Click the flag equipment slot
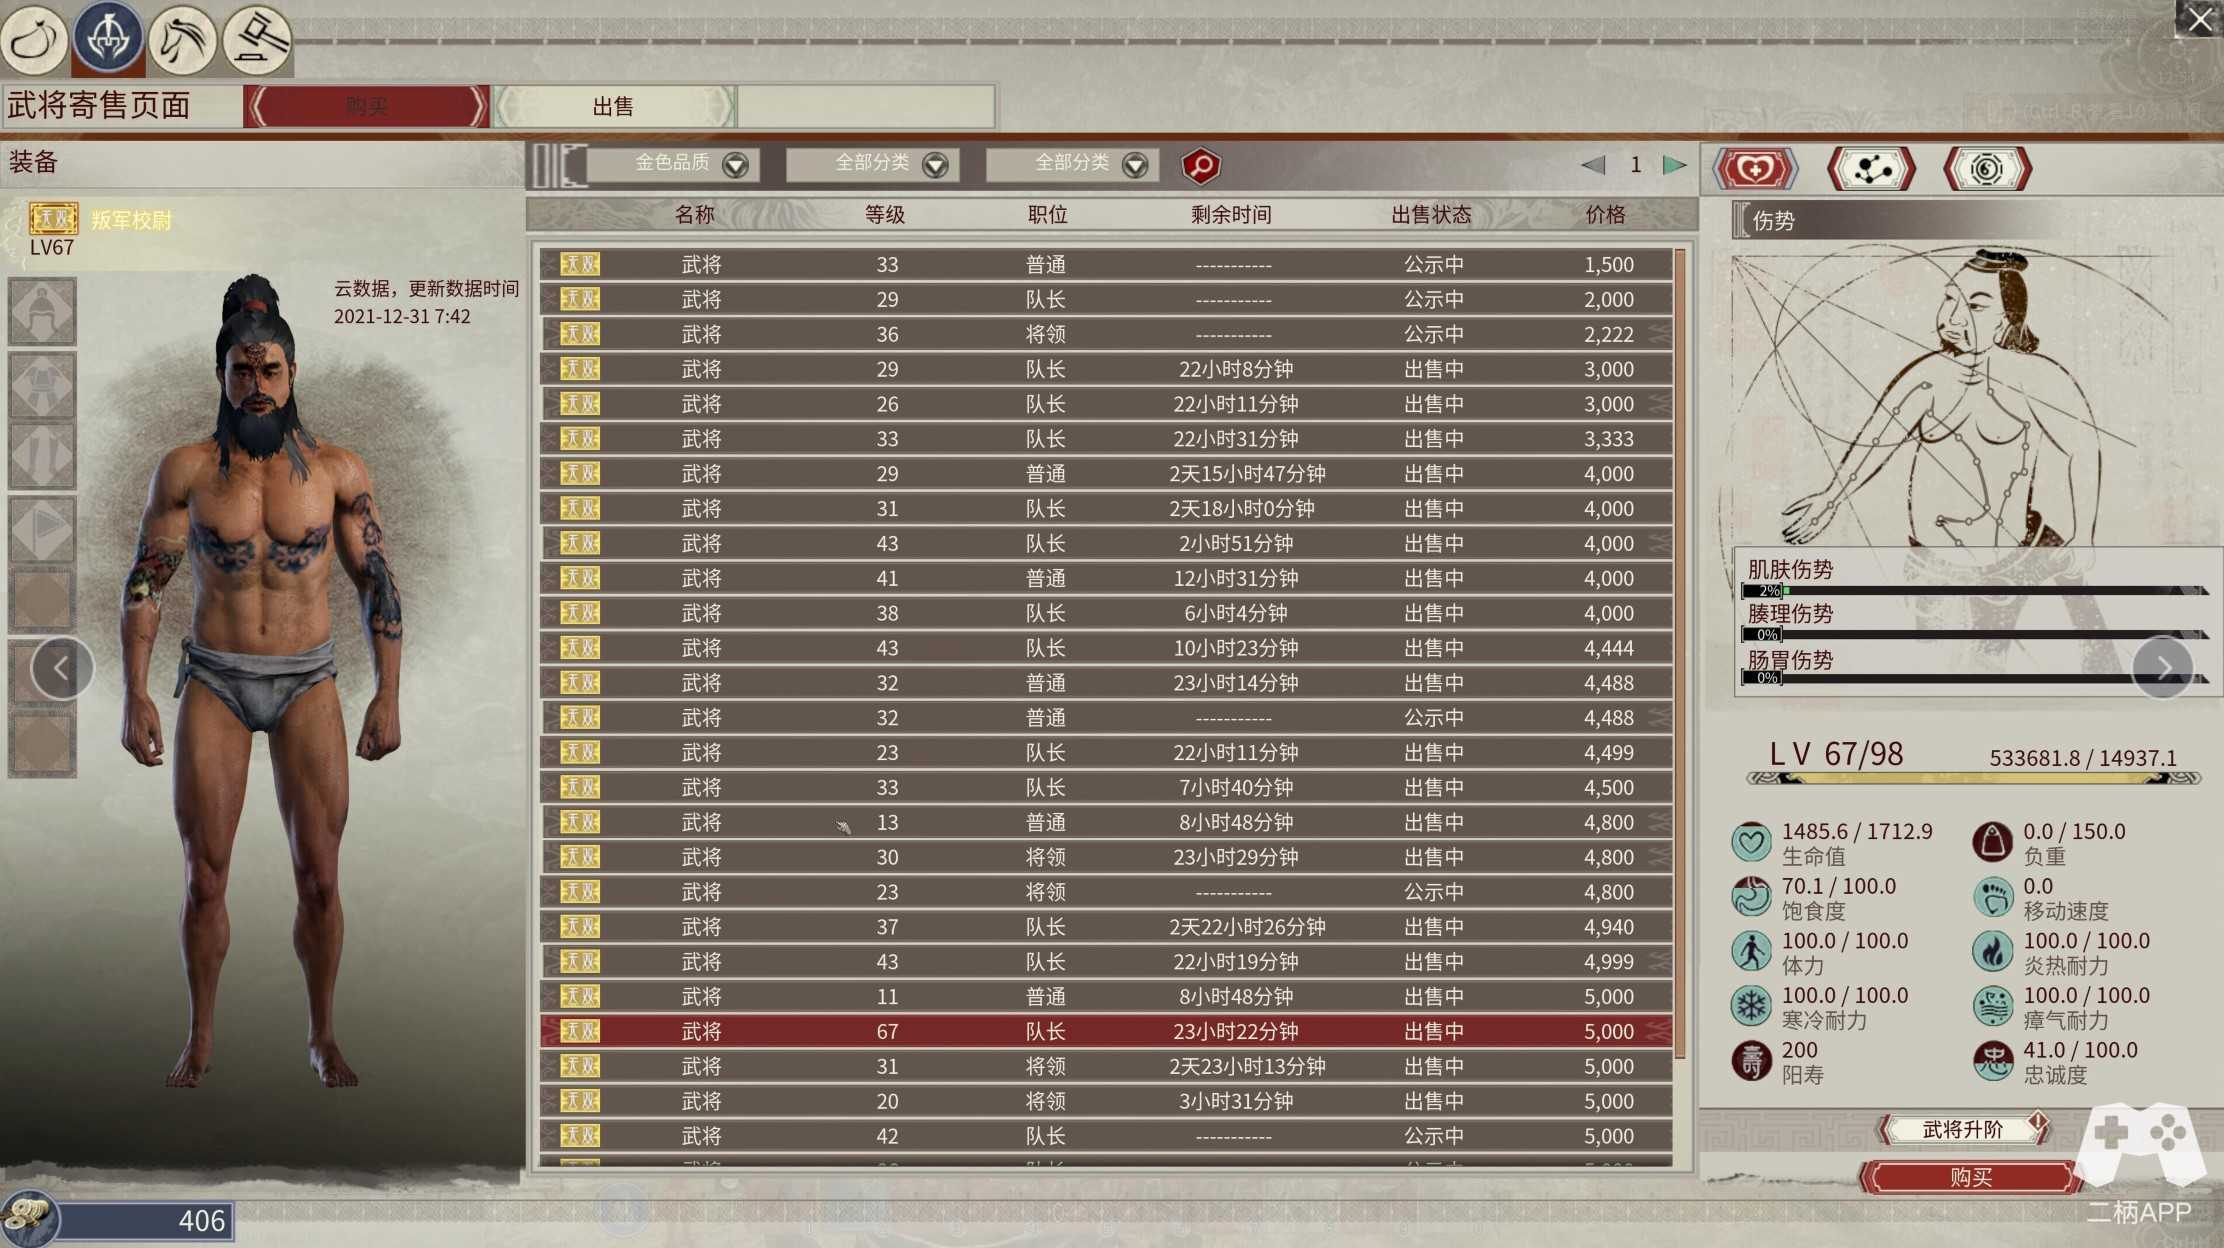 point(42,529)
